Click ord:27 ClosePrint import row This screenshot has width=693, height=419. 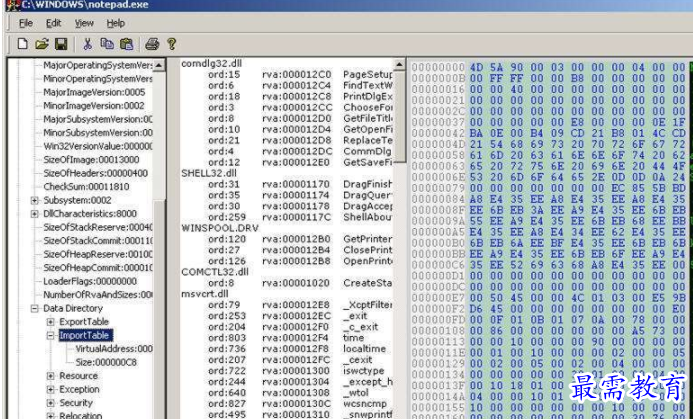click(300, 250)
